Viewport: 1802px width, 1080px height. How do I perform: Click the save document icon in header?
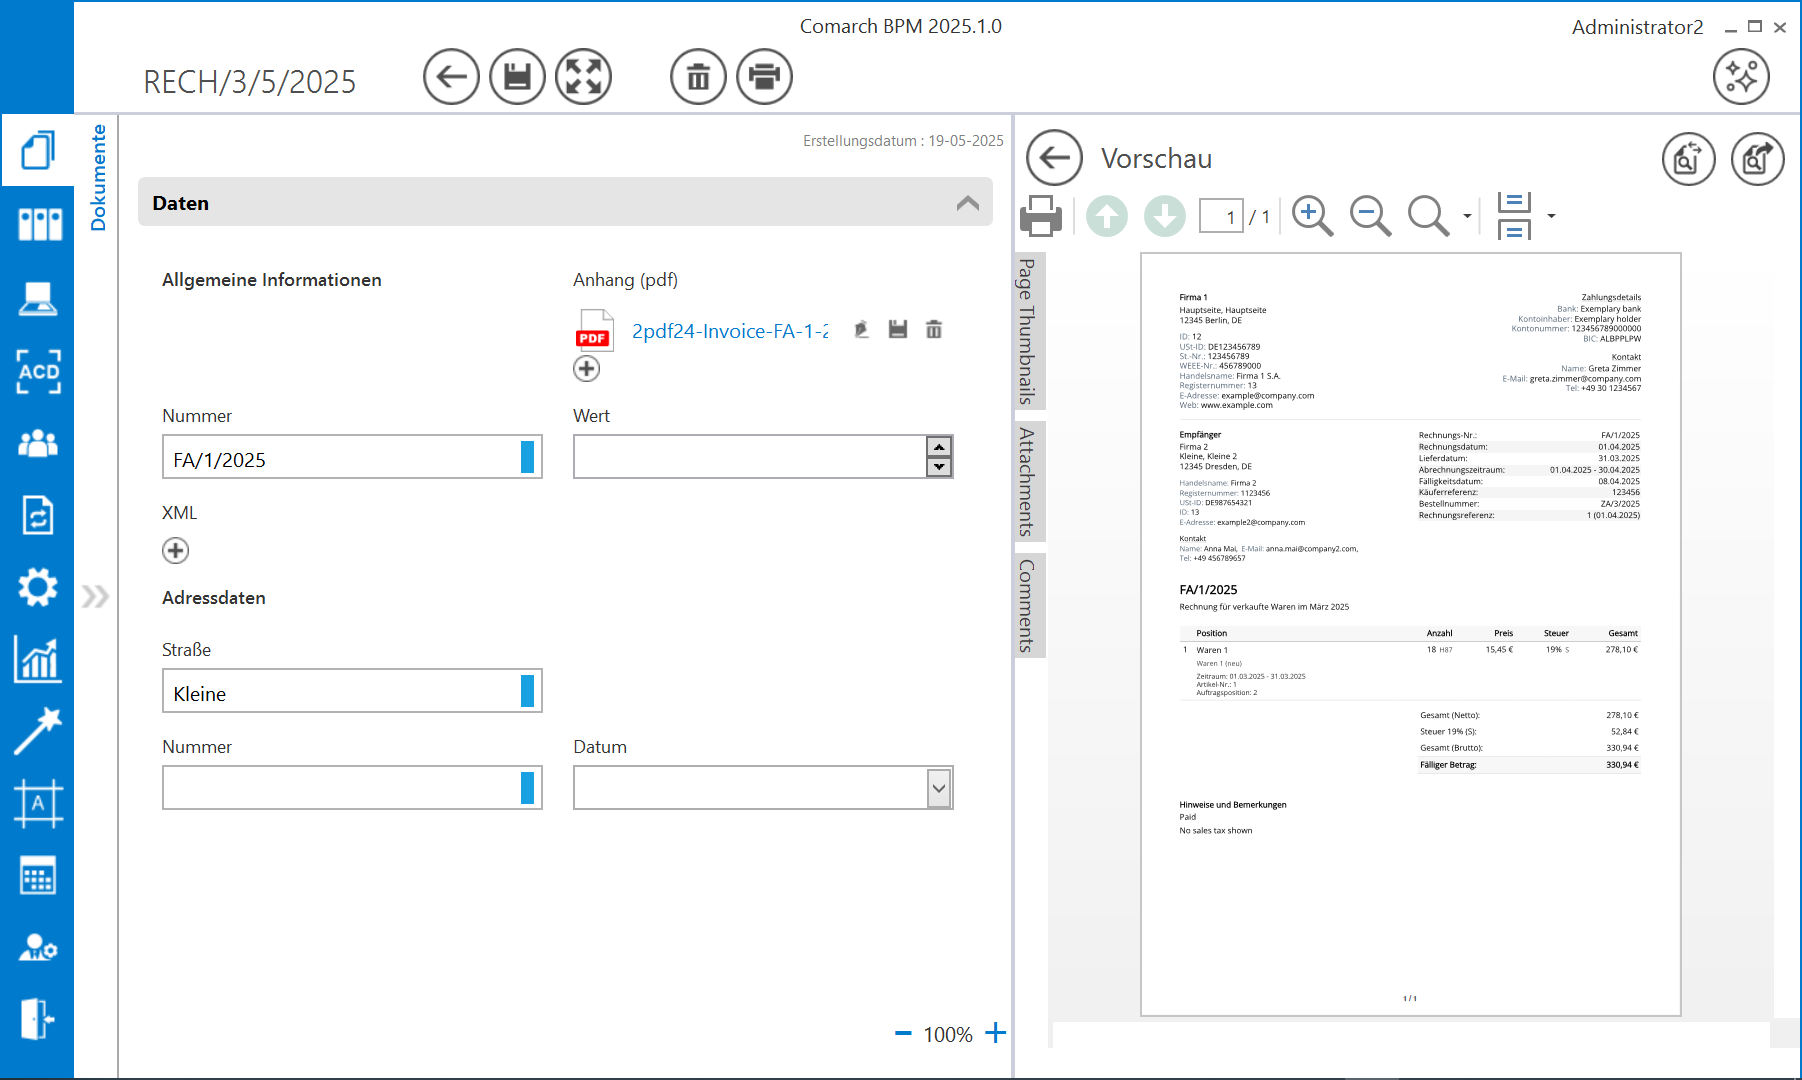(517, 77)
